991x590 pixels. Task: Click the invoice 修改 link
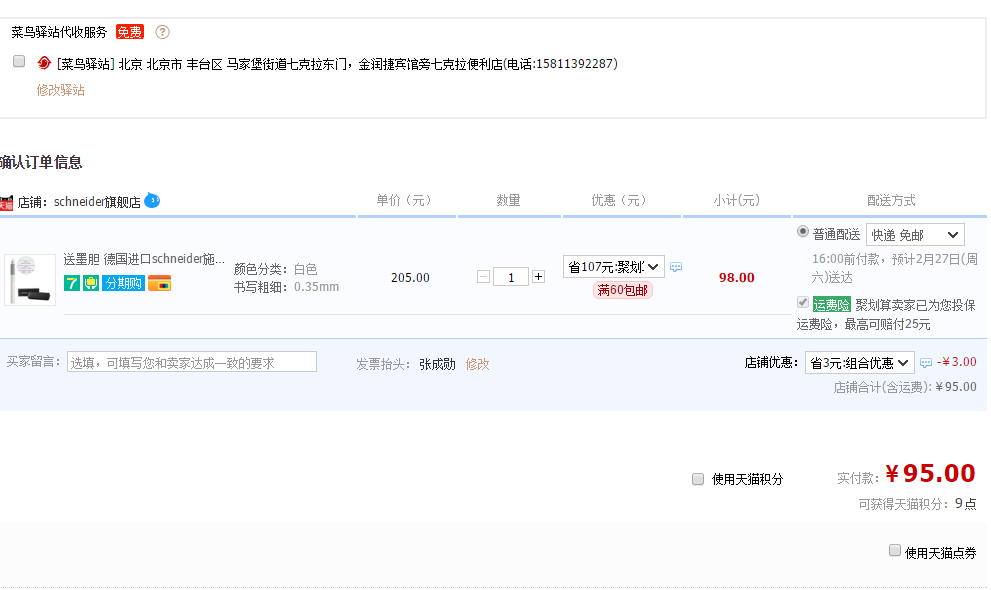coord(477,364)
